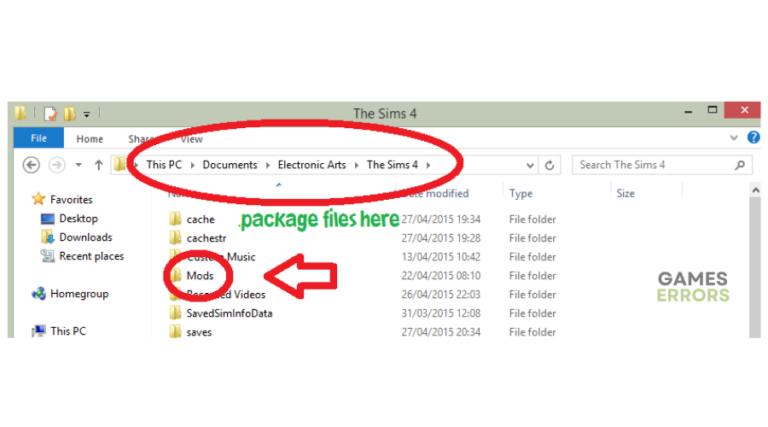
Task: Select the cache folder
Action: coord(200,219)
